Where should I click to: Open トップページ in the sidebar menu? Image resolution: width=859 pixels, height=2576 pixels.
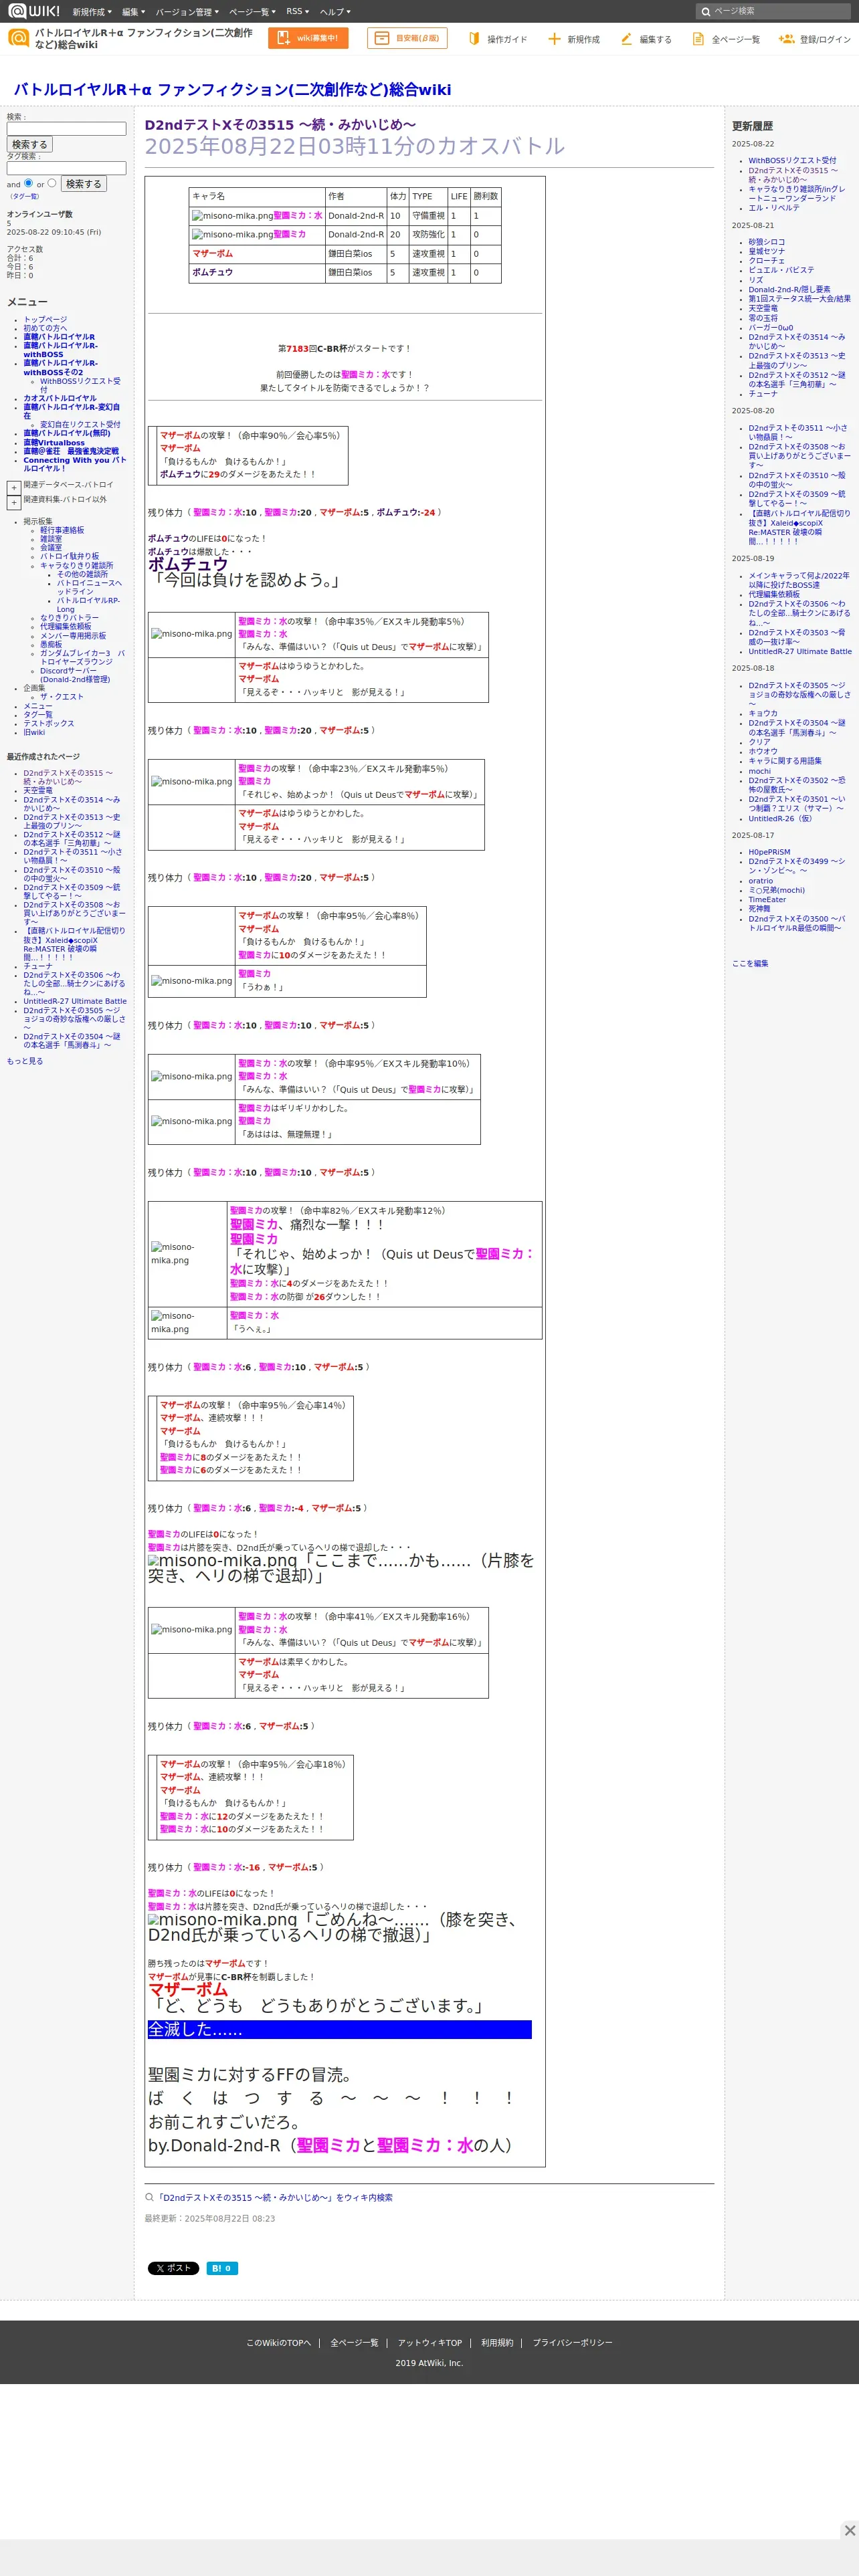(45, 320)
